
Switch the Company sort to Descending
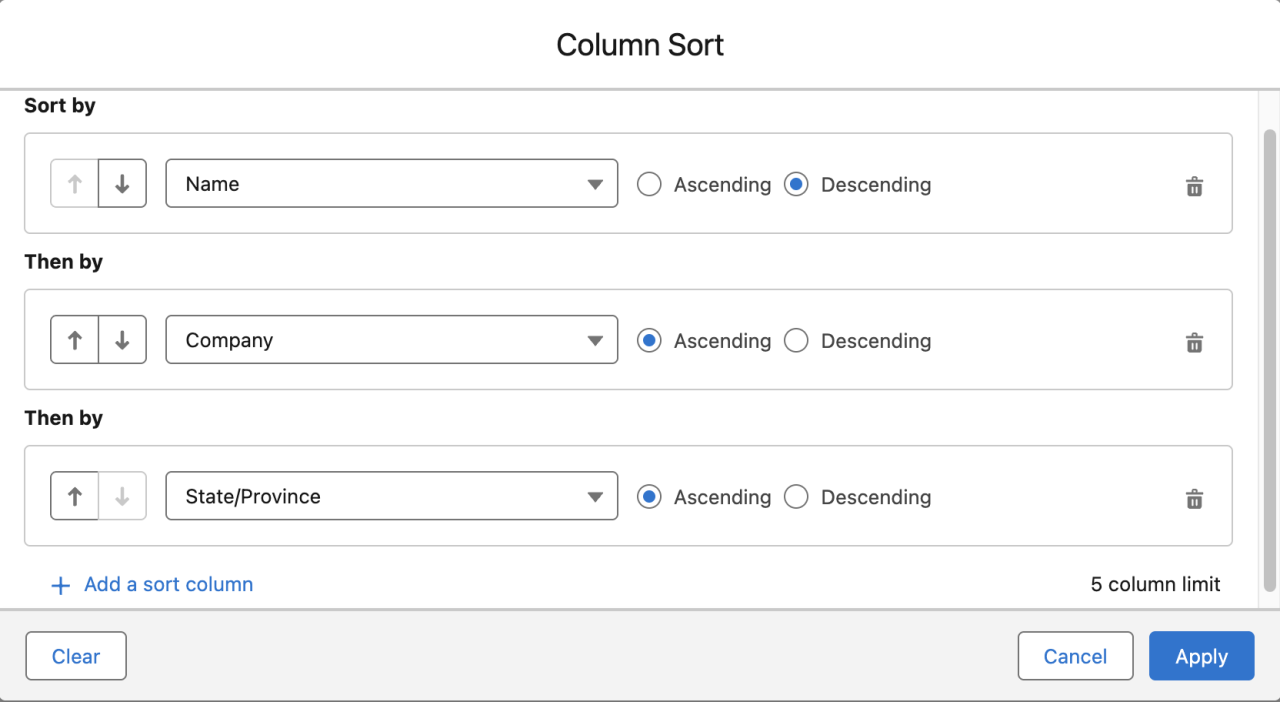coord(796,340)
